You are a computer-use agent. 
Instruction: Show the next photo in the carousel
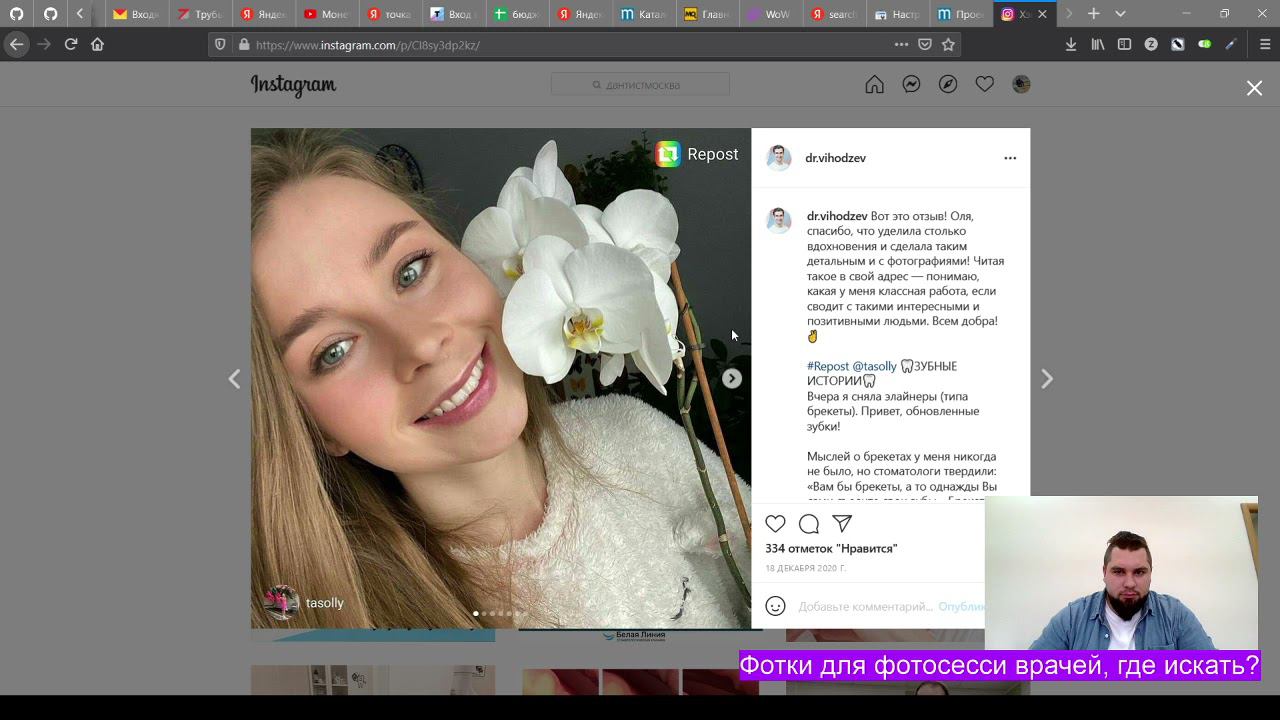(x=732, y=378)
